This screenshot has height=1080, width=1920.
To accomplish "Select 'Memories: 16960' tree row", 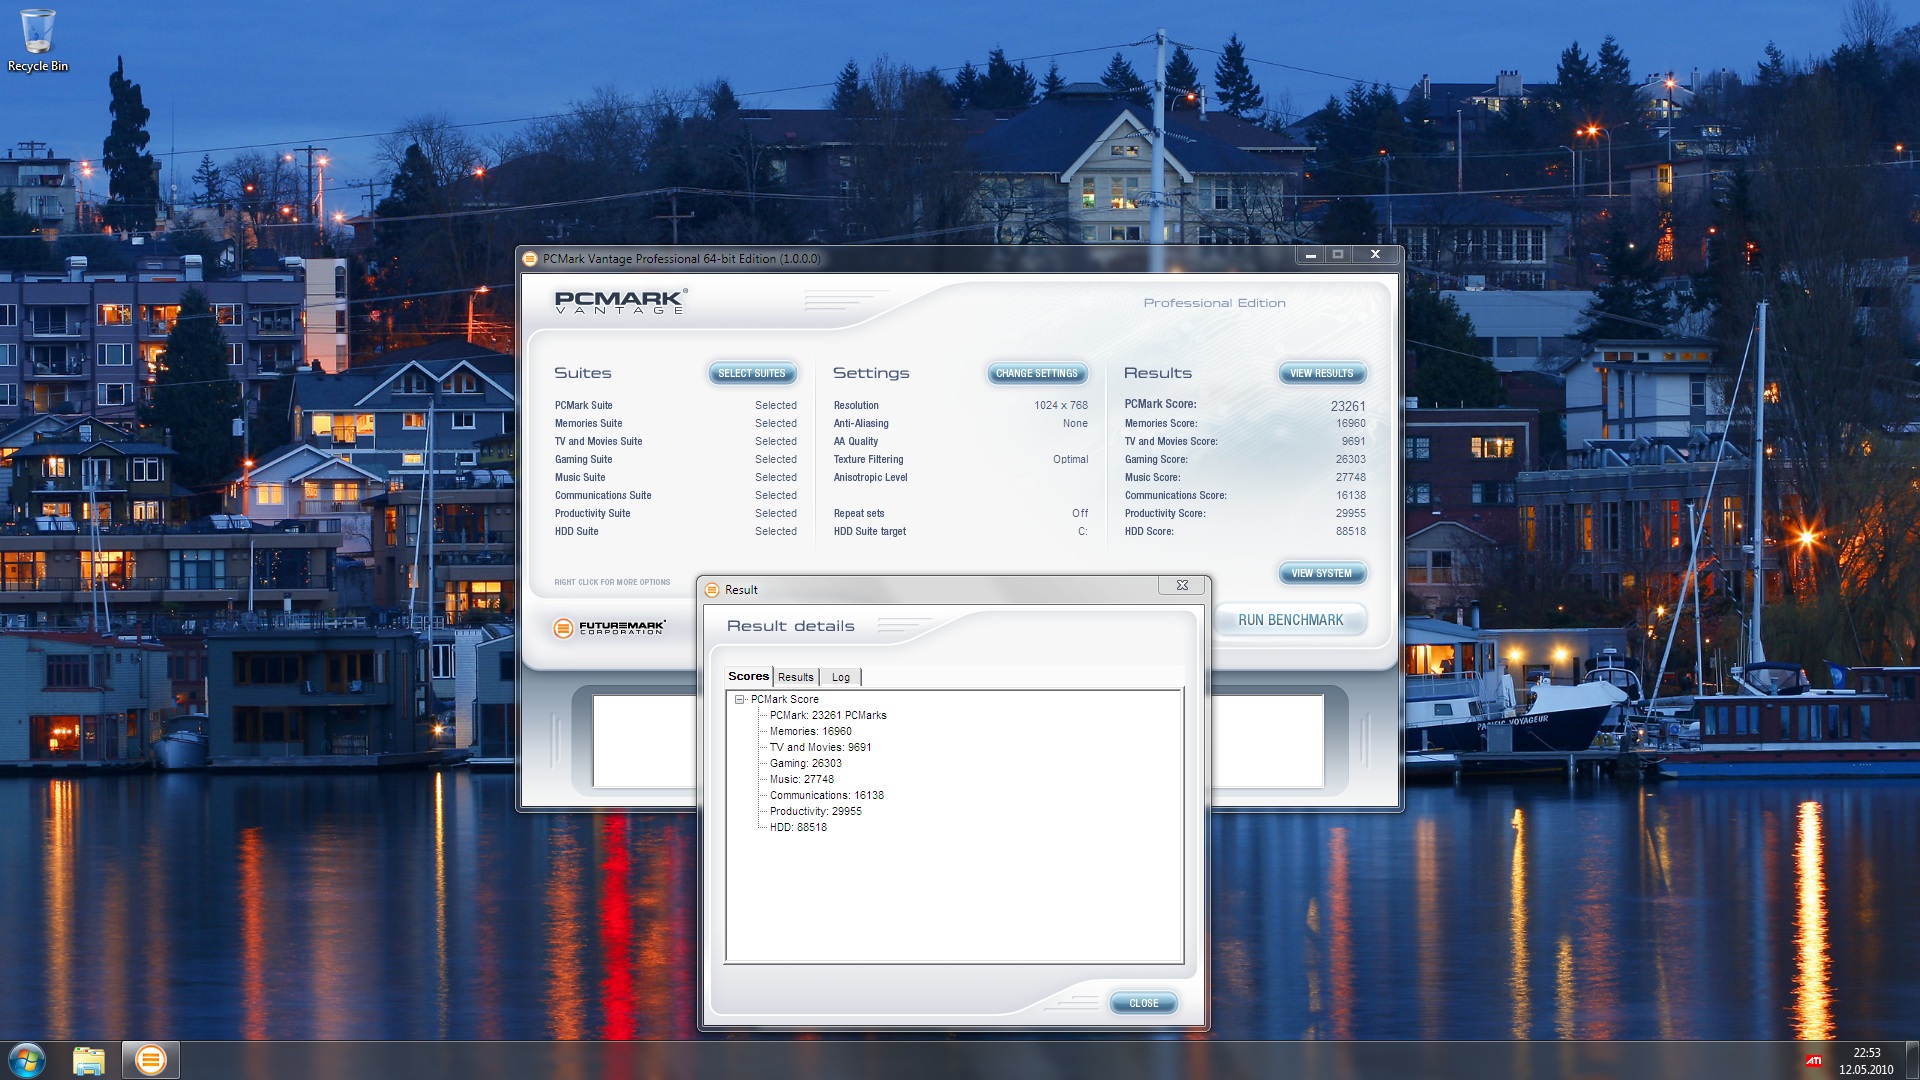I will (810, 732).
